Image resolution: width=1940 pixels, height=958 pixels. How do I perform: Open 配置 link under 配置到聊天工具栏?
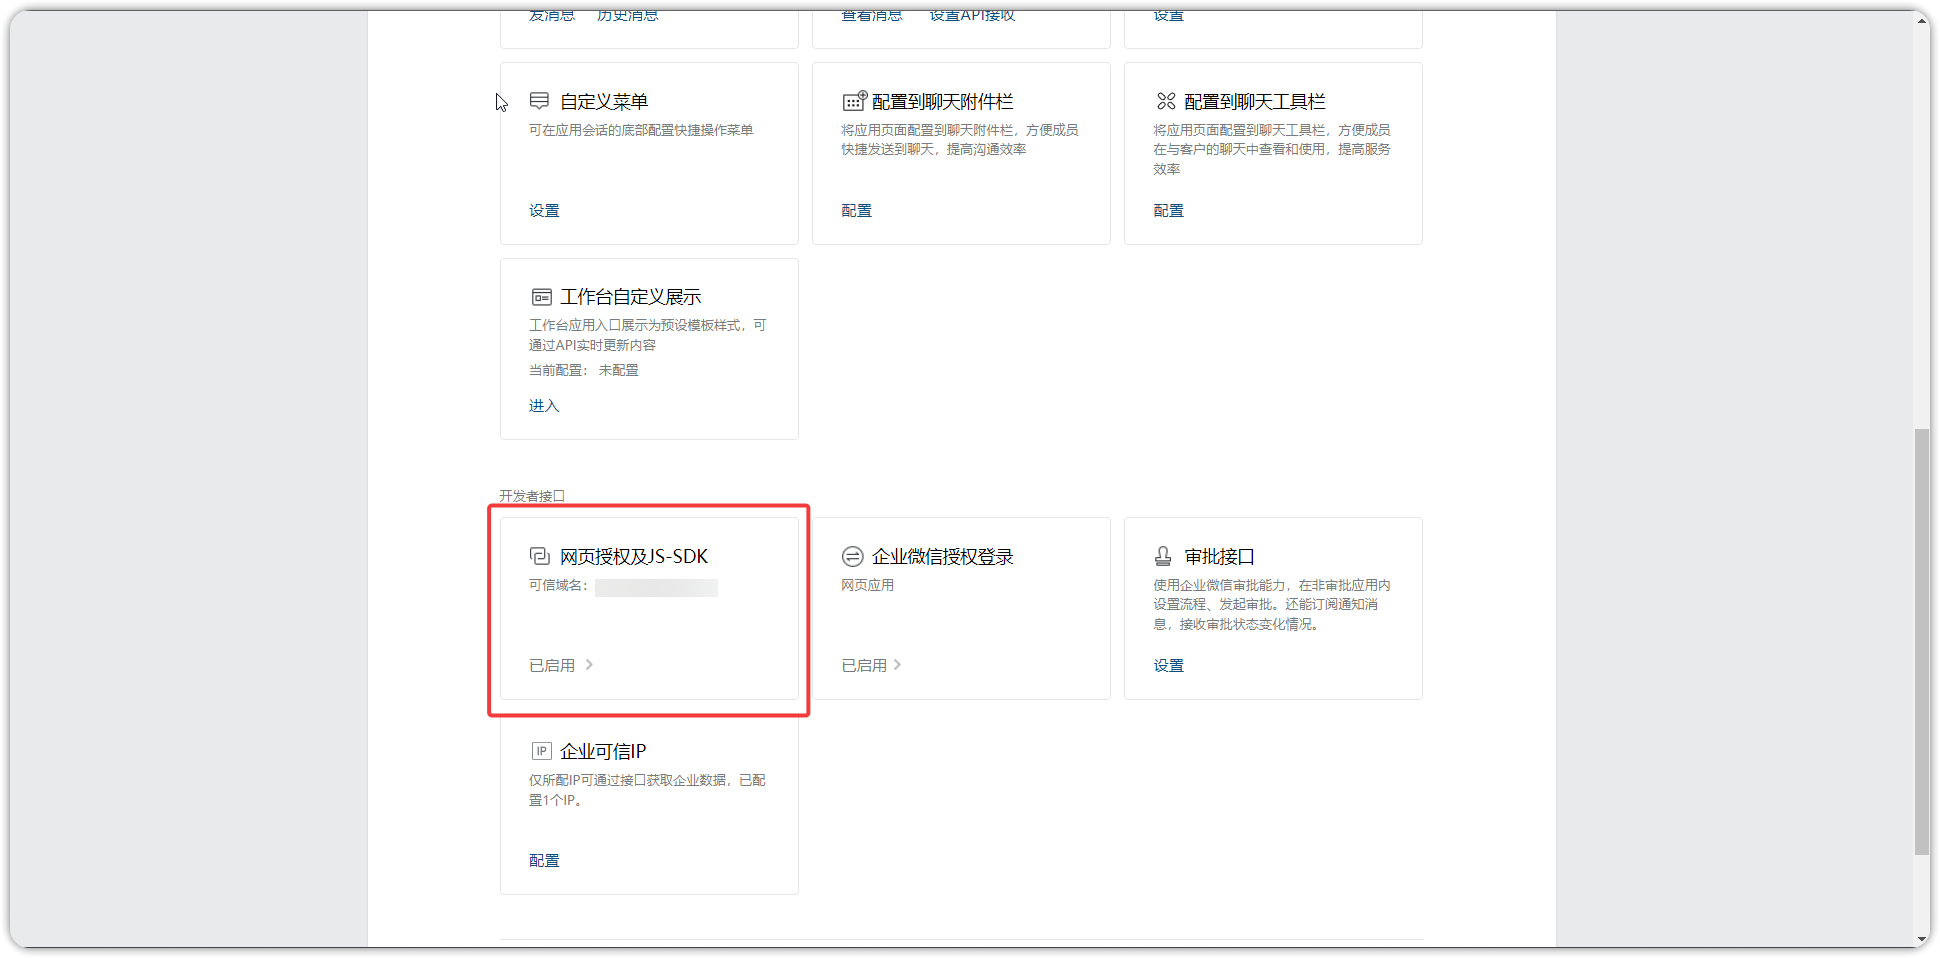tap(1168, 210)
